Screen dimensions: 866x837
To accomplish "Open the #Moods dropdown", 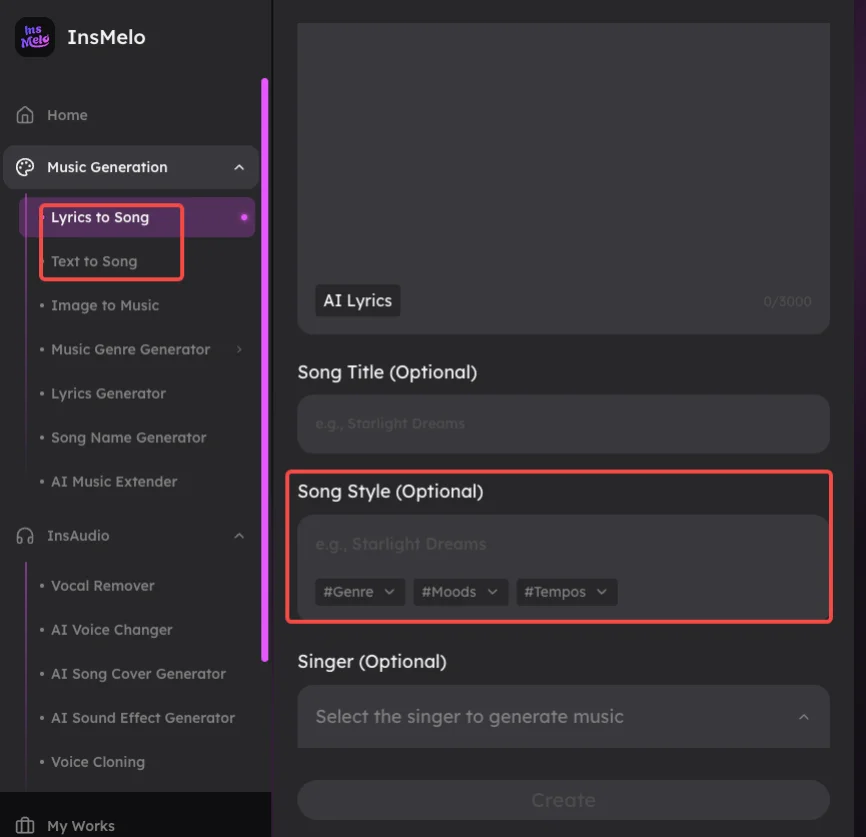I will (x=460, y=591).
